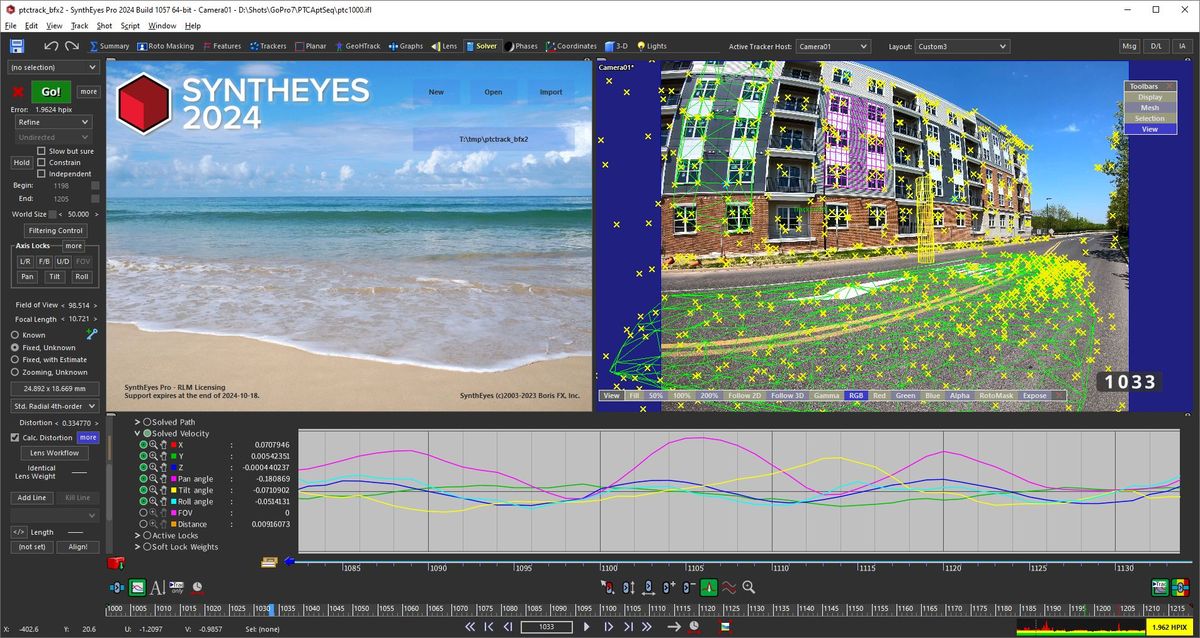
Task: Click the magnifier zoom icon under the graph
Action: [x=748, y=588]
